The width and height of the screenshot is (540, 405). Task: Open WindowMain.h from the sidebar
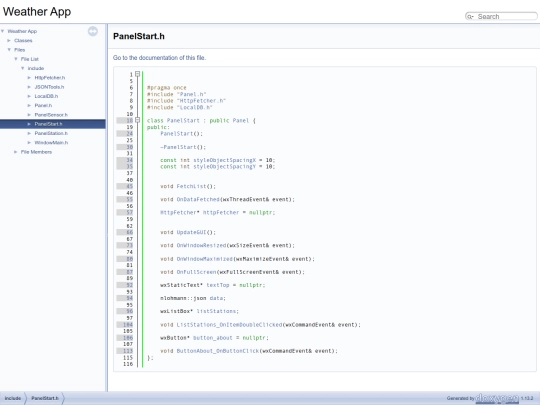pos(51,143)
